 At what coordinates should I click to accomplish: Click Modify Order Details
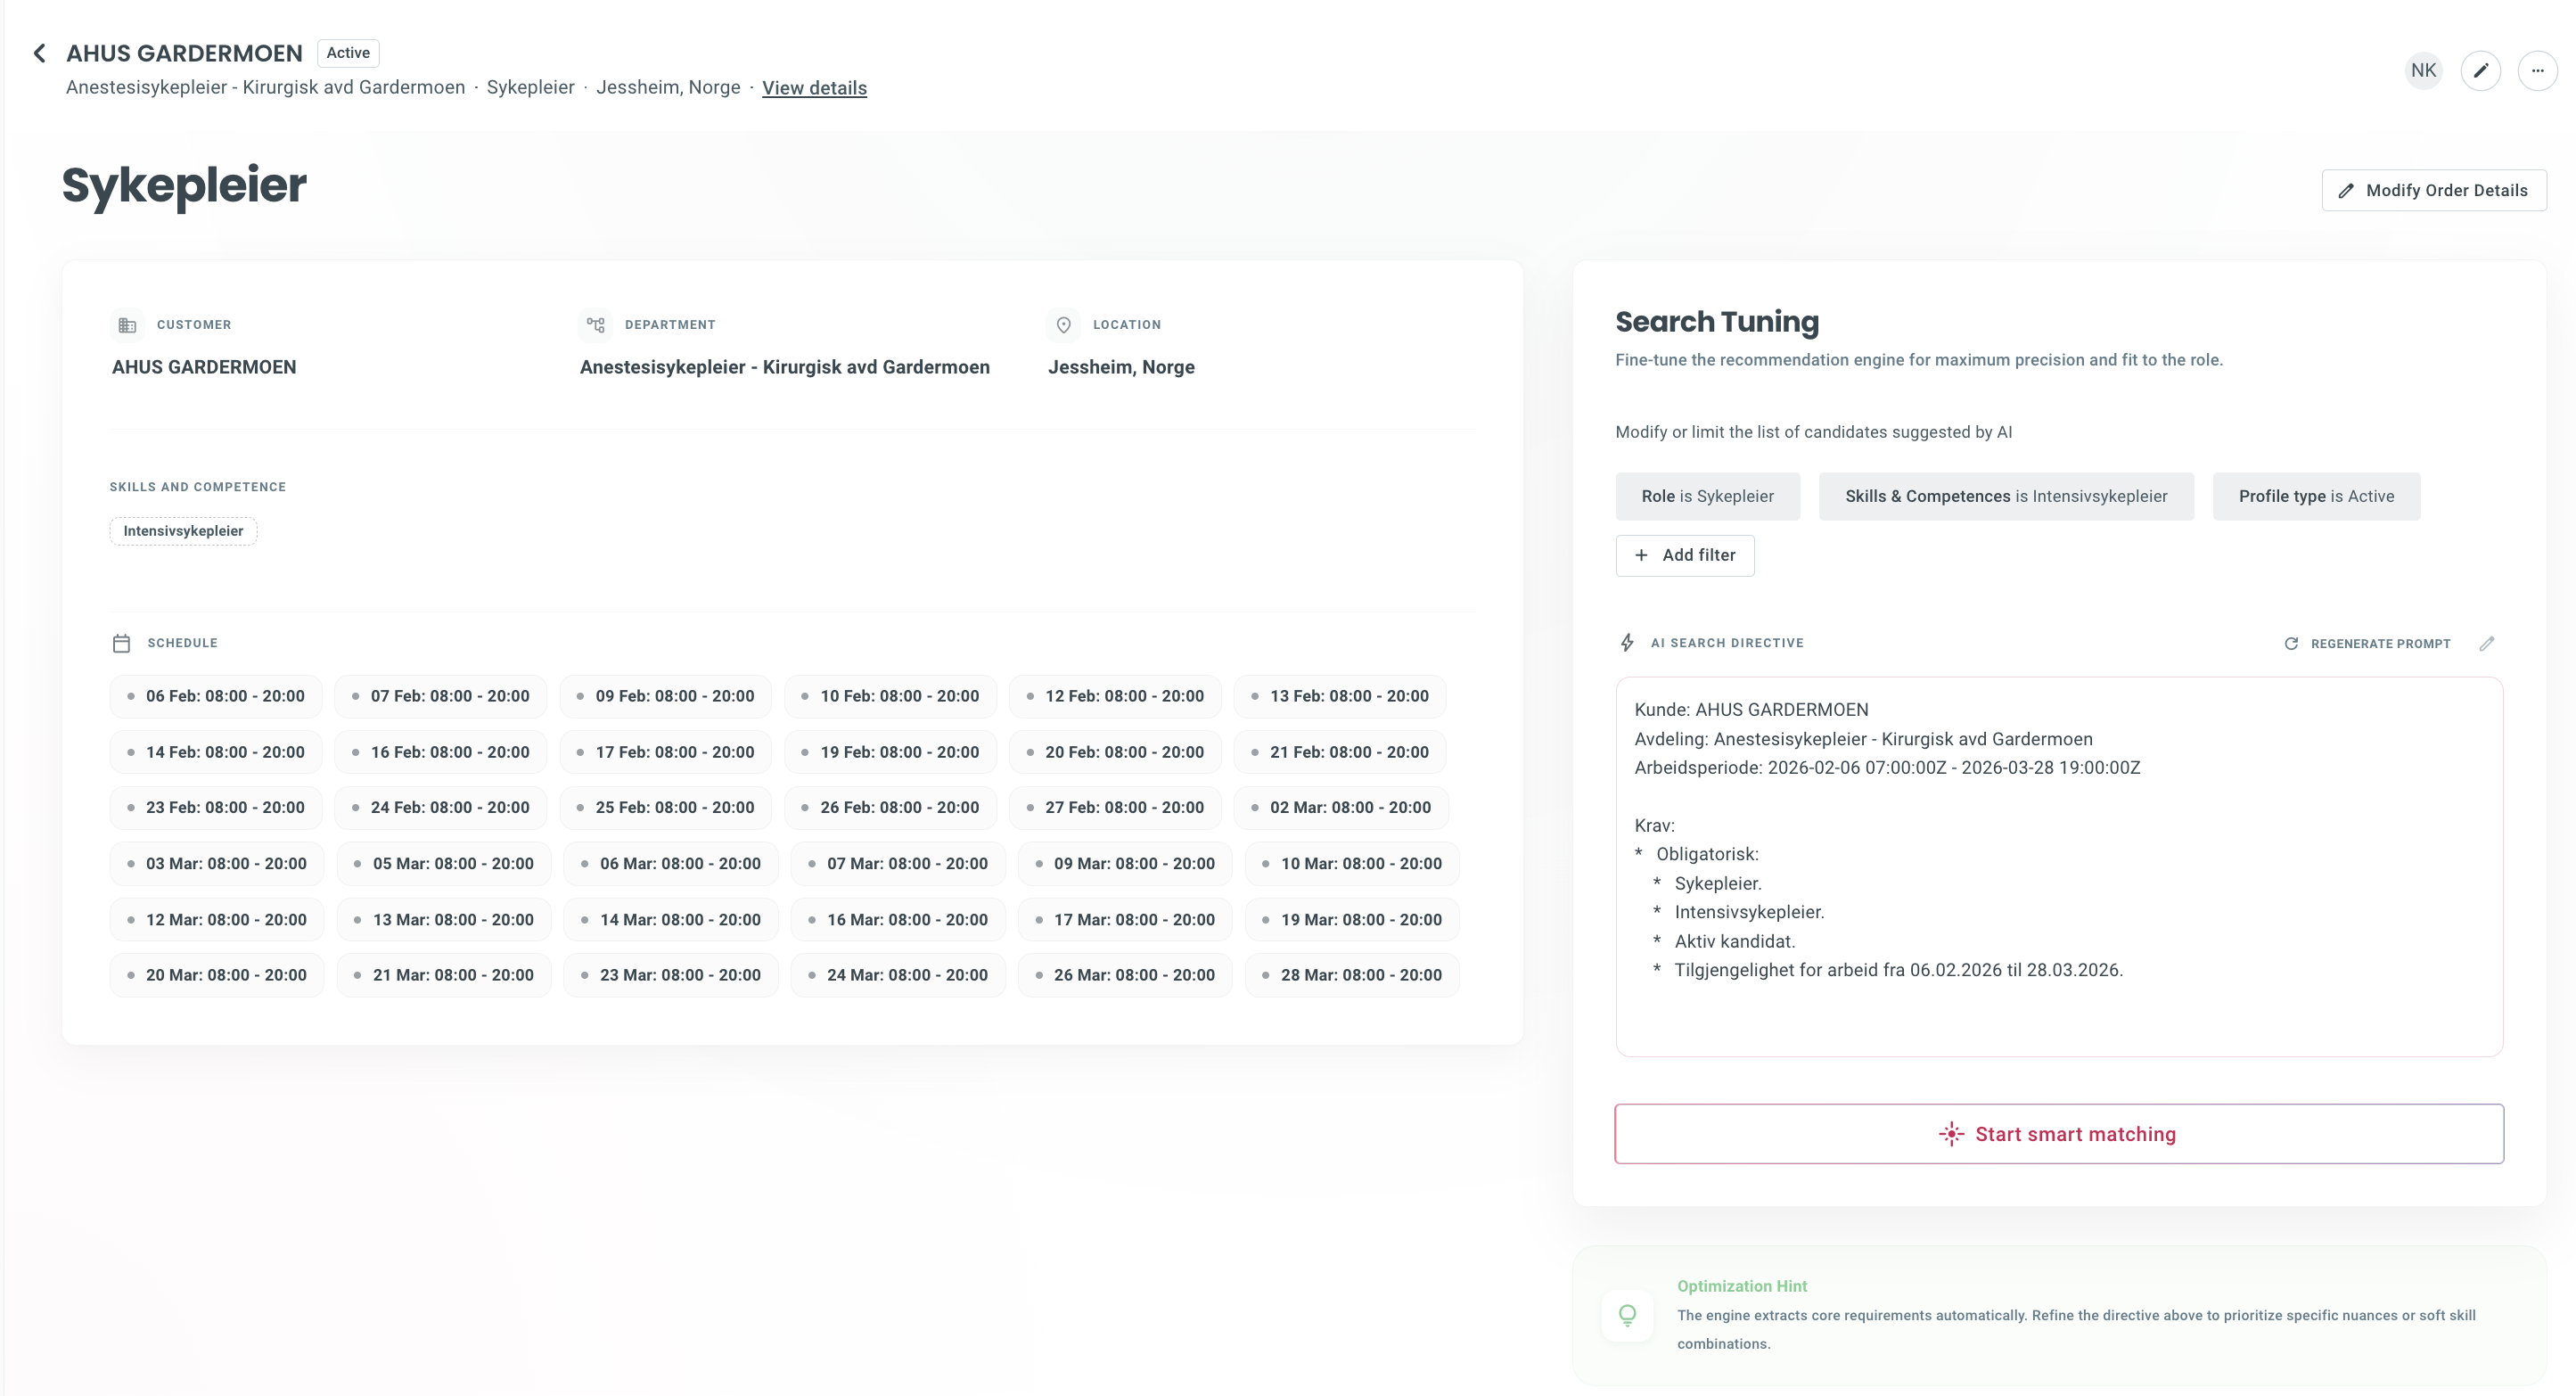click(x=2433, y=190)
